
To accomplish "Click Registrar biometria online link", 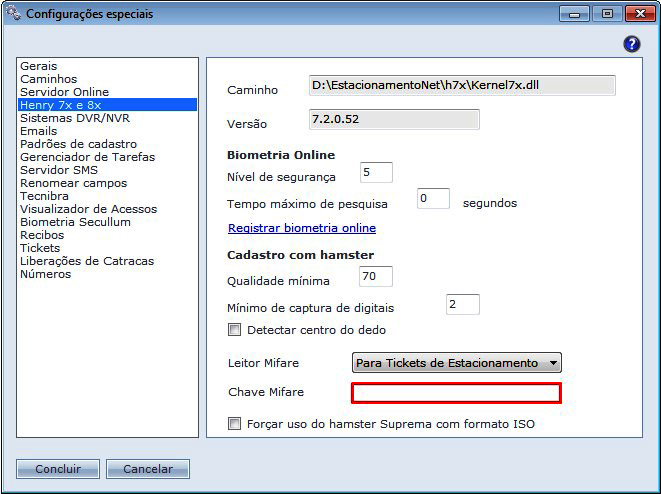I will 302,228.
